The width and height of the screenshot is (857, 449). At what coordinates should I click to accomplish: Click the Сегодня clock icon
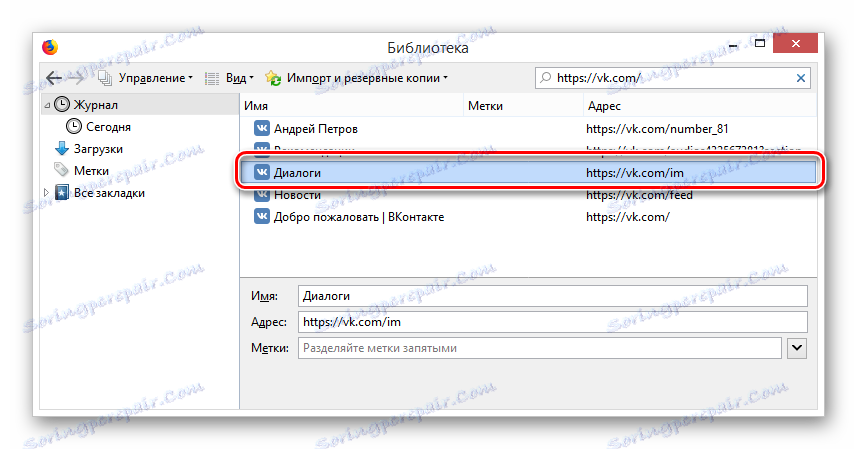[x=74, y=127]
